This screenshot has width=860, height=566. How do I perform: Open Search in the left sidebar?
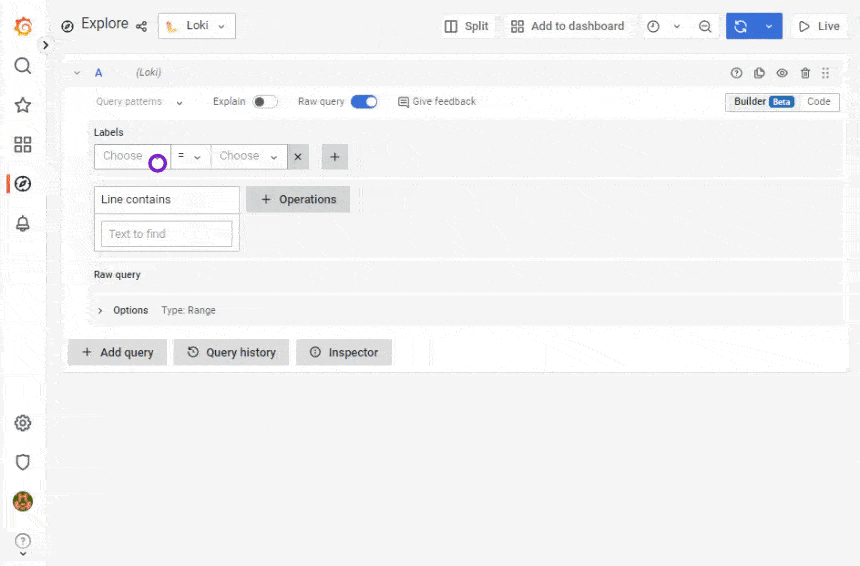22,66
